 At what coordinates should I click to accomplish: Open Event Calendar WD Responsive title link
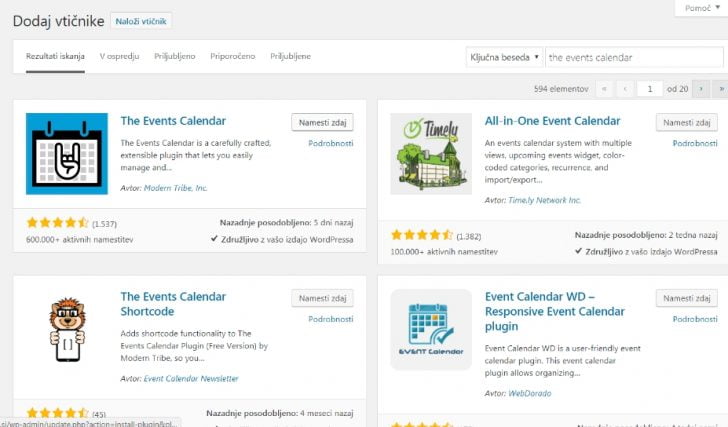coord(555,311)
